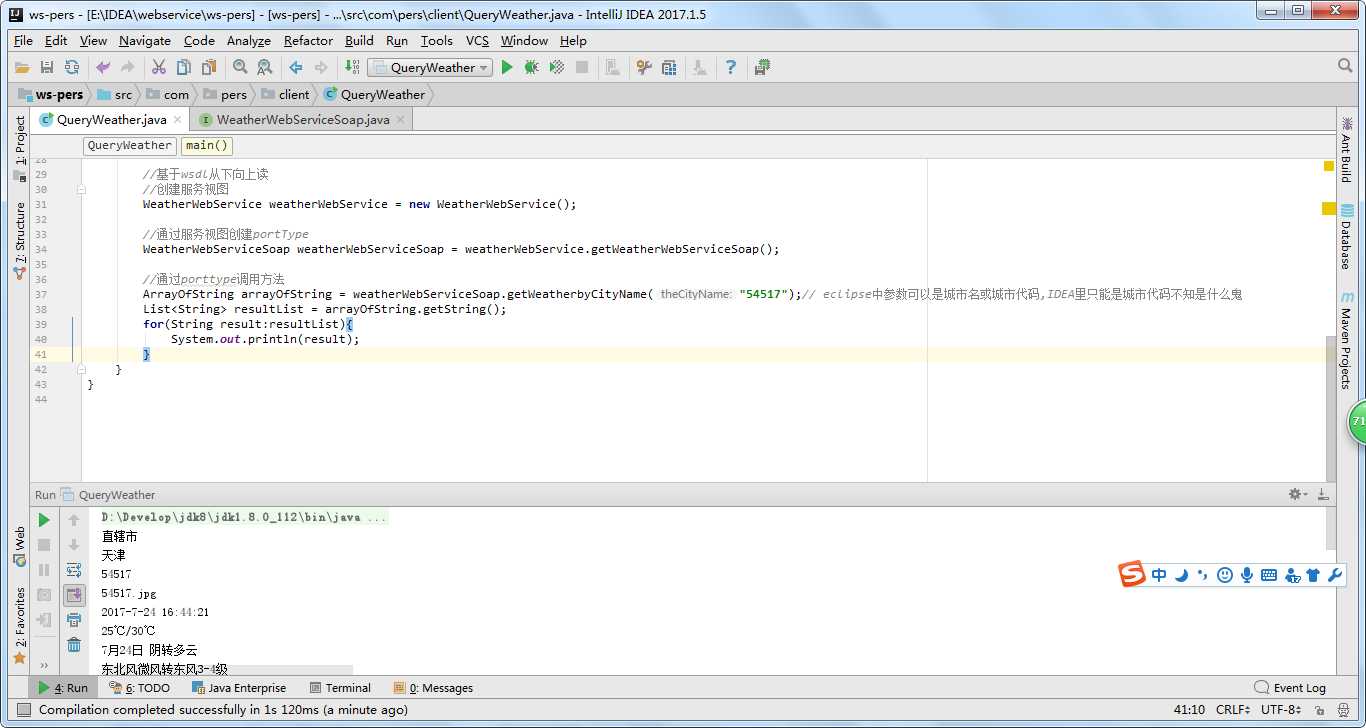Click Up the Stack Trace arrow in the Run panel

[x=74, y=520]
